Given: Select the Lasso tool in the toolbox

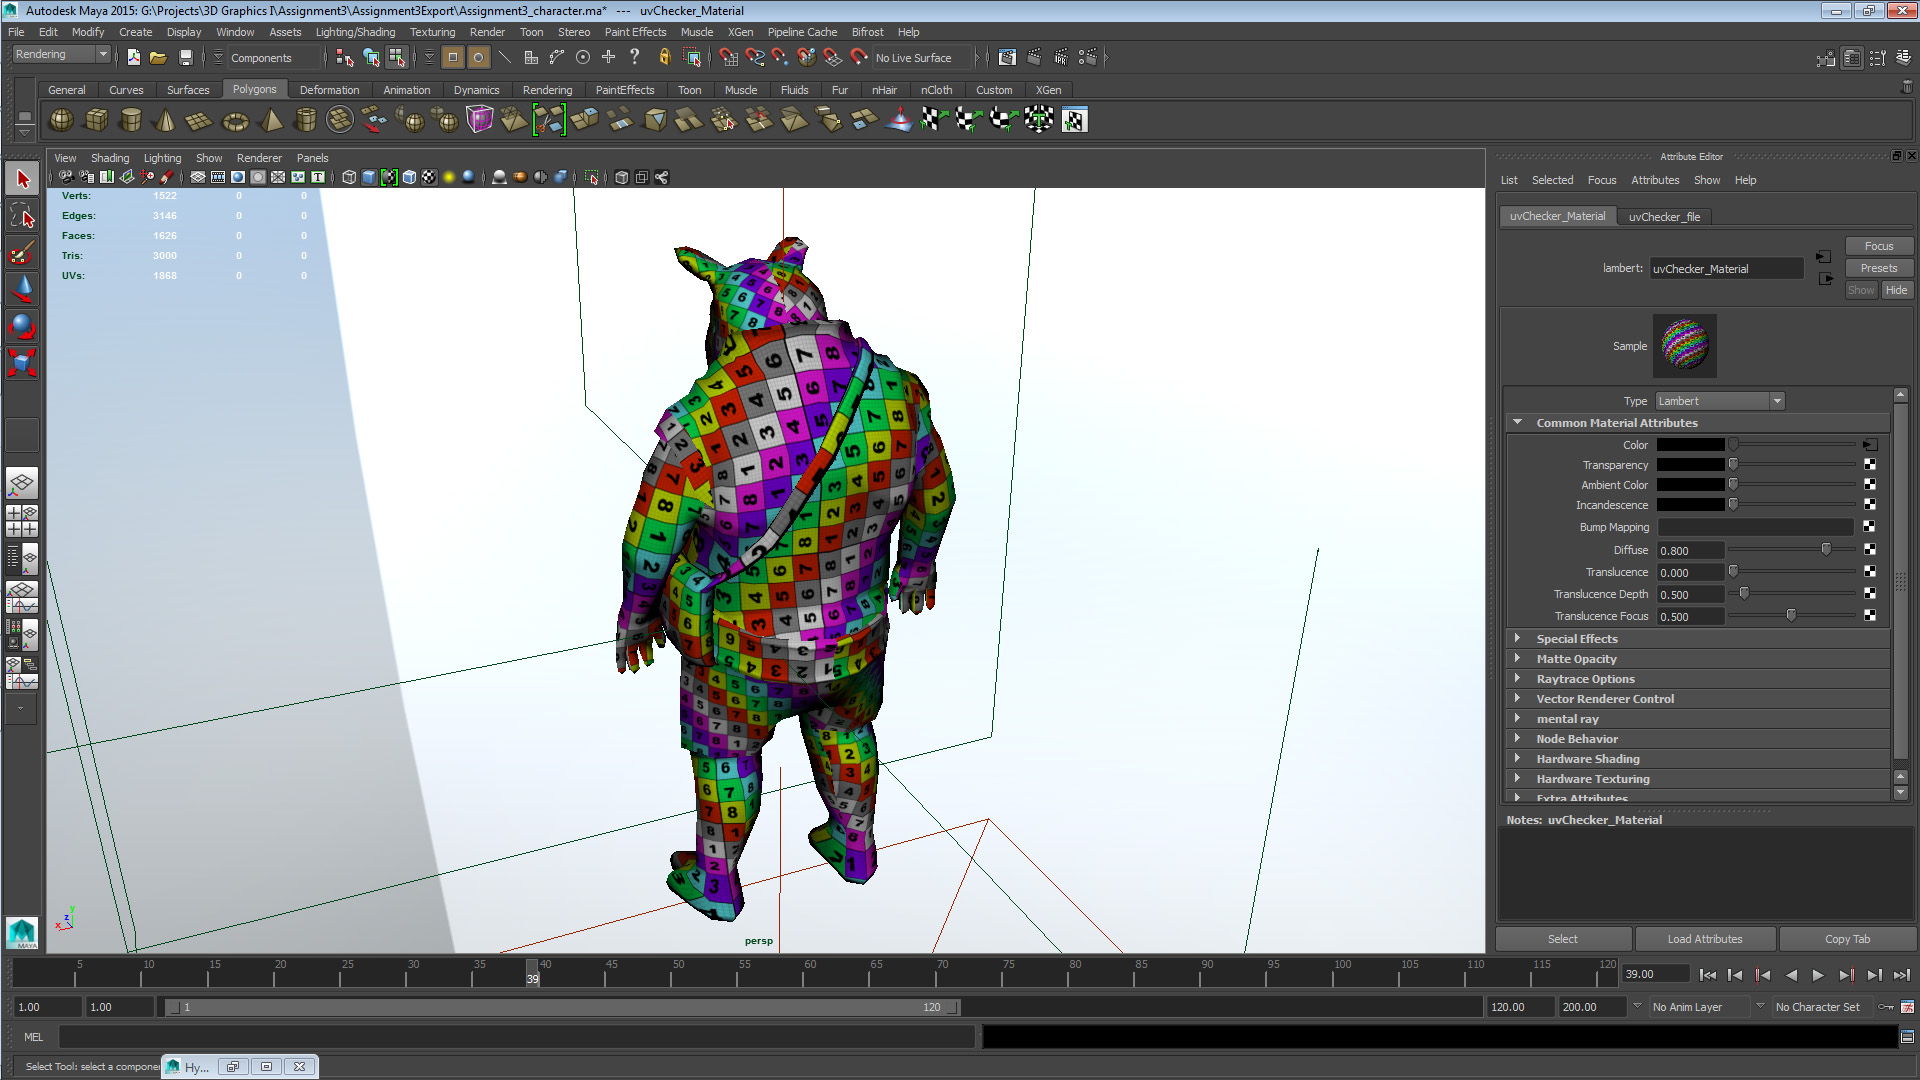Looking at the screenshot, I should tap(21, 213).
